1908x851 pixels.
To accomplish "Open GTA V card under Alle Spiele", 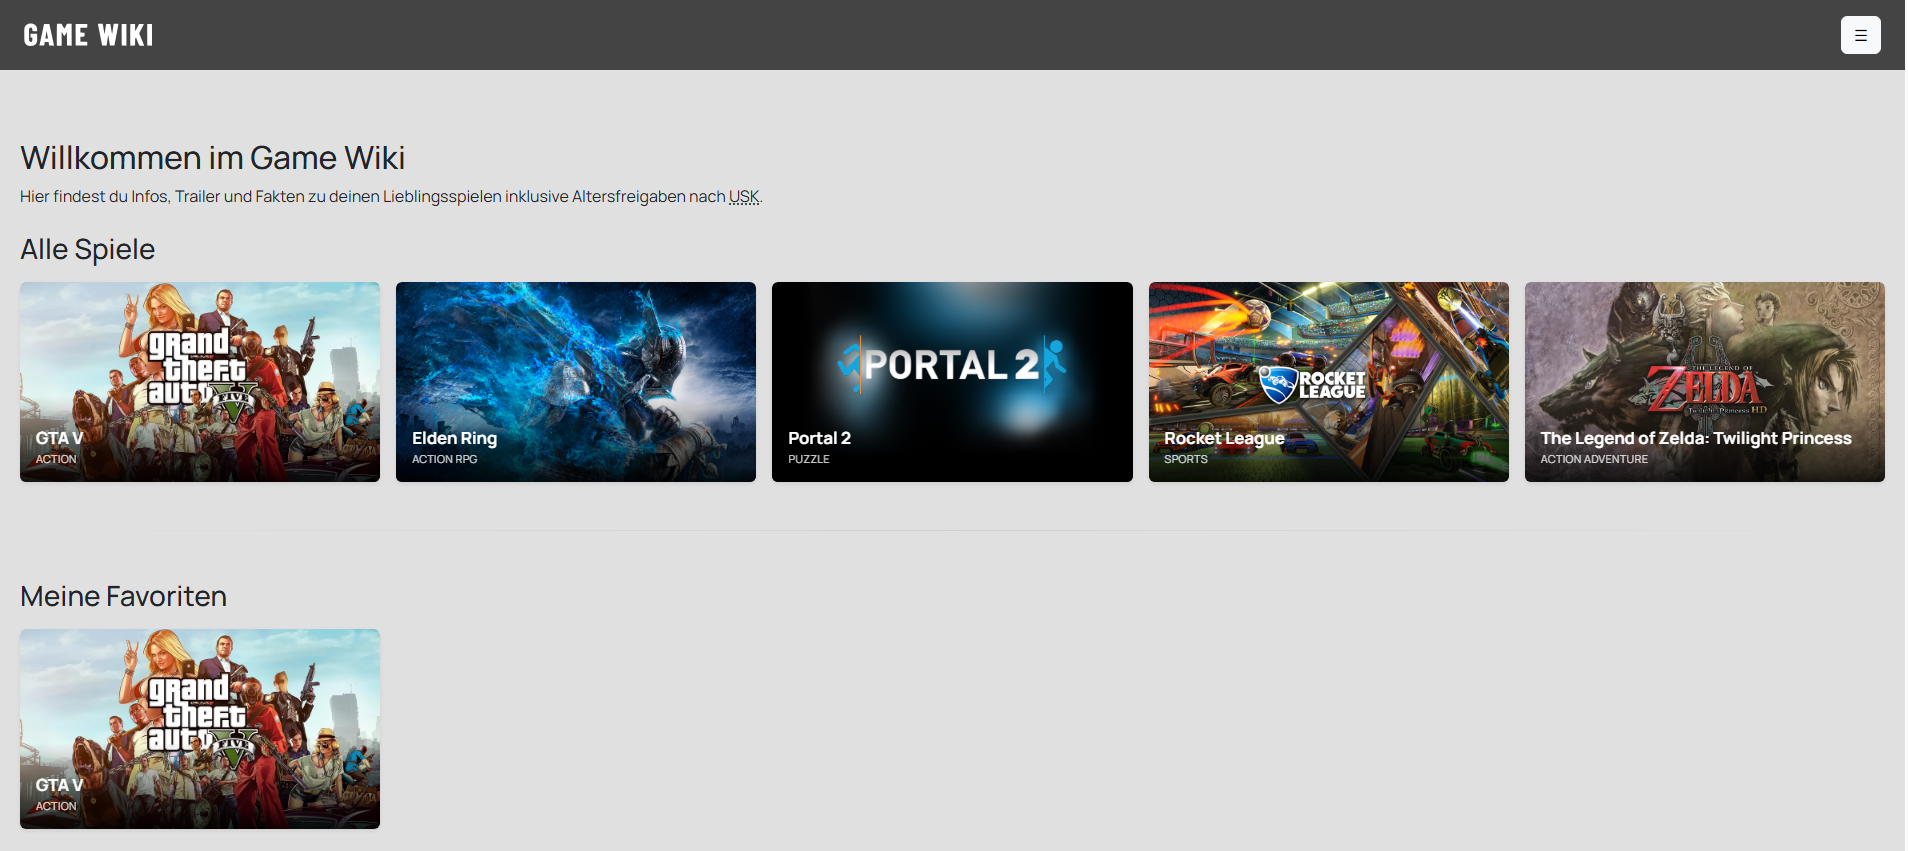I will point(200,382).
